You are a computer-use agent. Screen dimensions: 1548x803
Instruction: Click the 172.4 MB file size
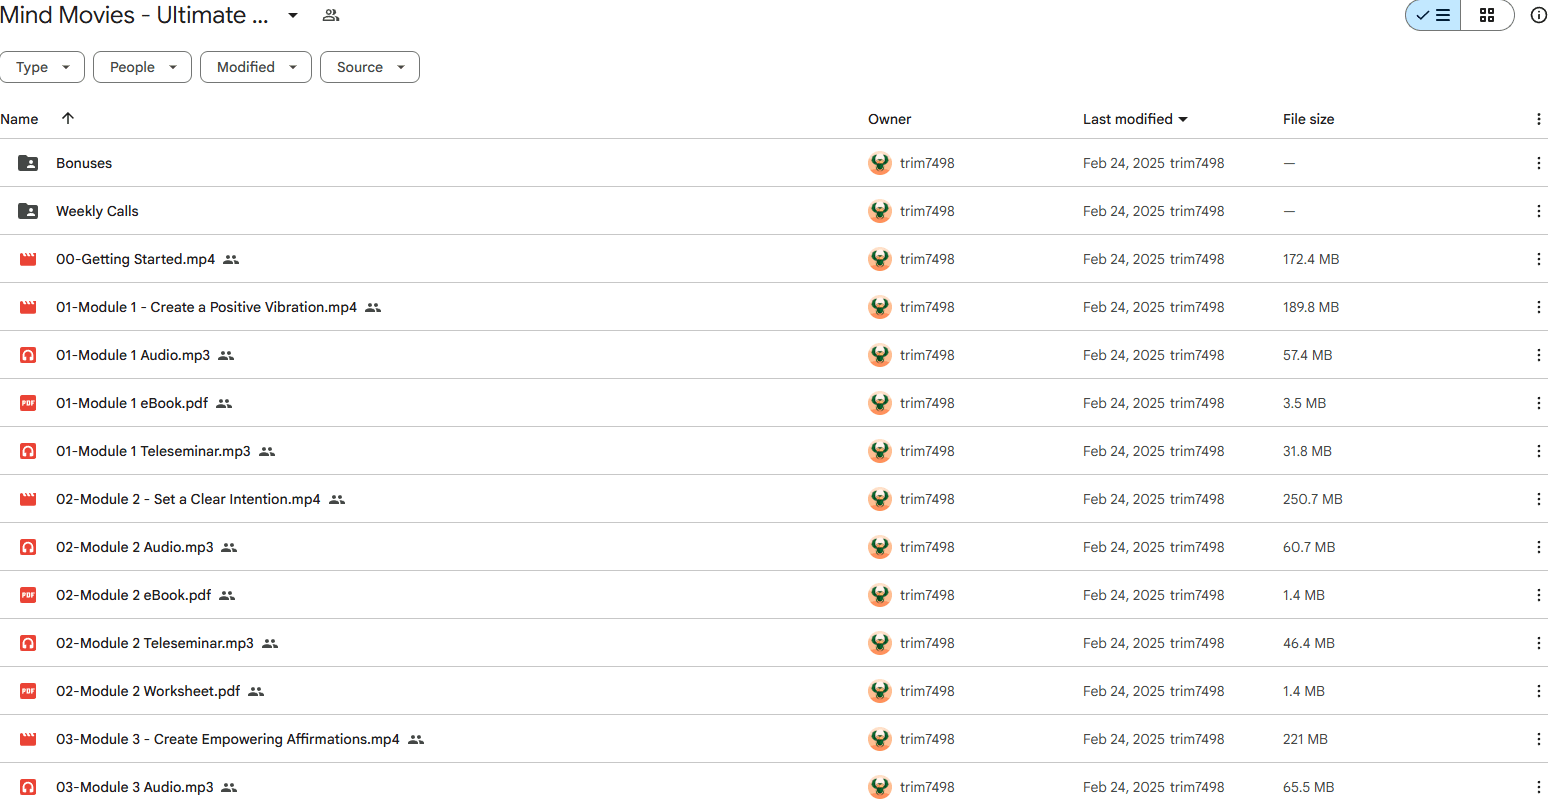(1311, 259)
